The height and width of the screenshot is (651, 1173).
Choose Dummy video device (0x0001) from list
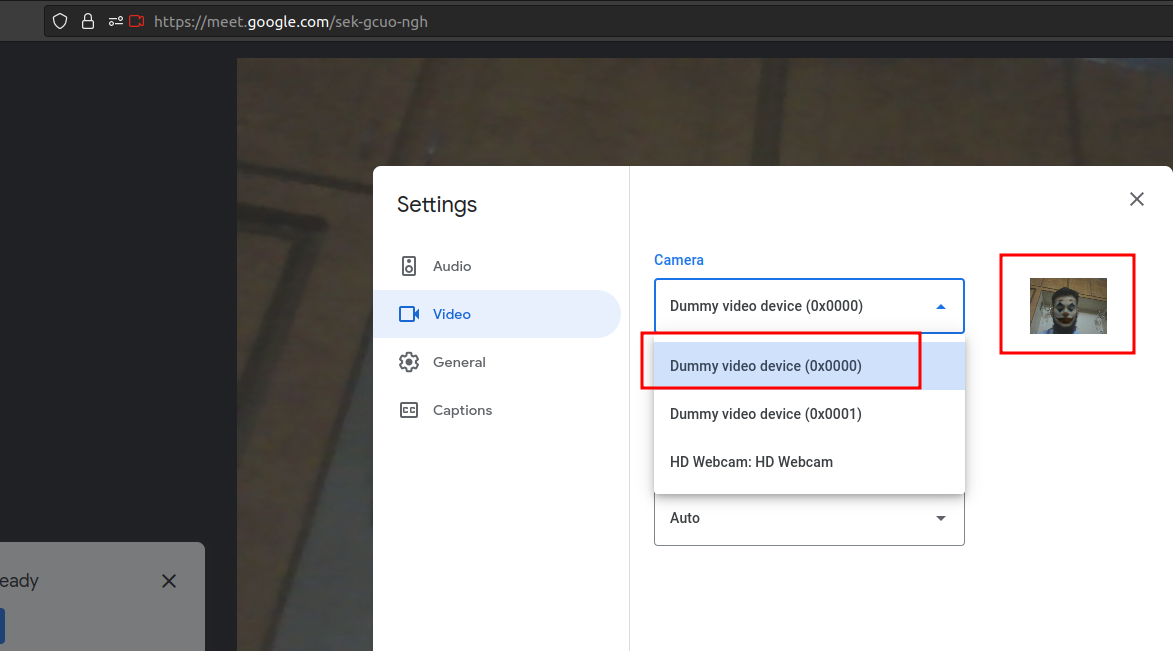click(766, 414)
